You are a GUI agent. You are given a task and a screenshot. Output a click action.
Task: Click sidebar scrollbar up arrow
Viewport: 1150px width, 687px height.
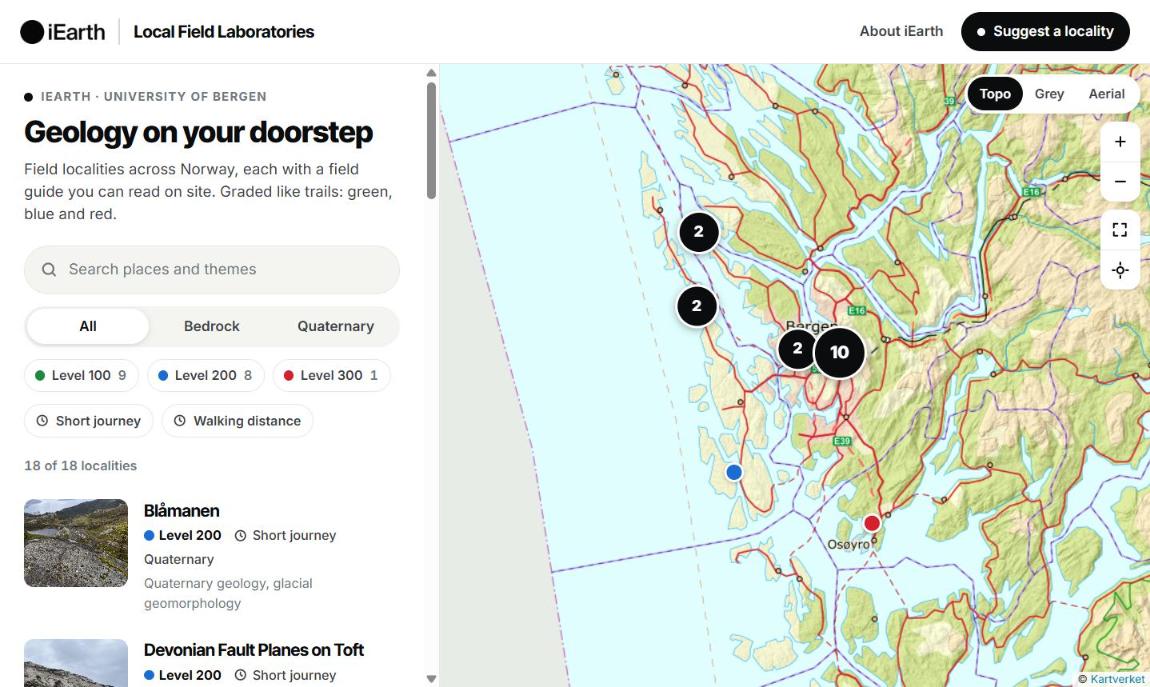(431, 73)
